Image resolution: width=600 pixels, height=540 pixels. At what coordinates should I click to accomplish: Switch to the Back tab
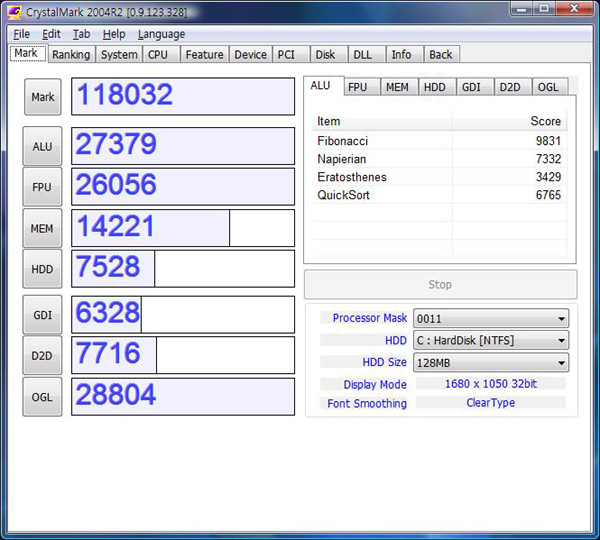point(442,55)
